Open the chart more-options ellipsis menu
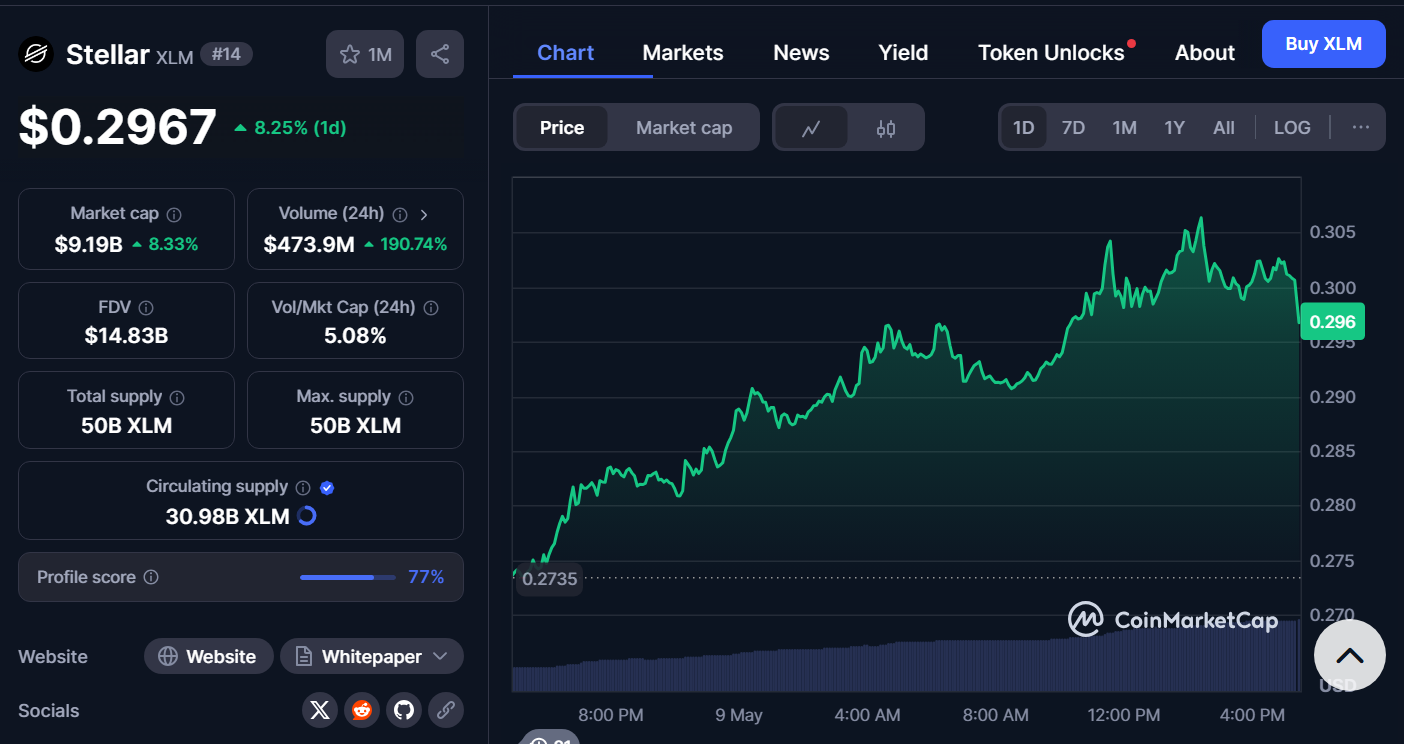This screenshot has width=1404, height=744. (1360, 128)
